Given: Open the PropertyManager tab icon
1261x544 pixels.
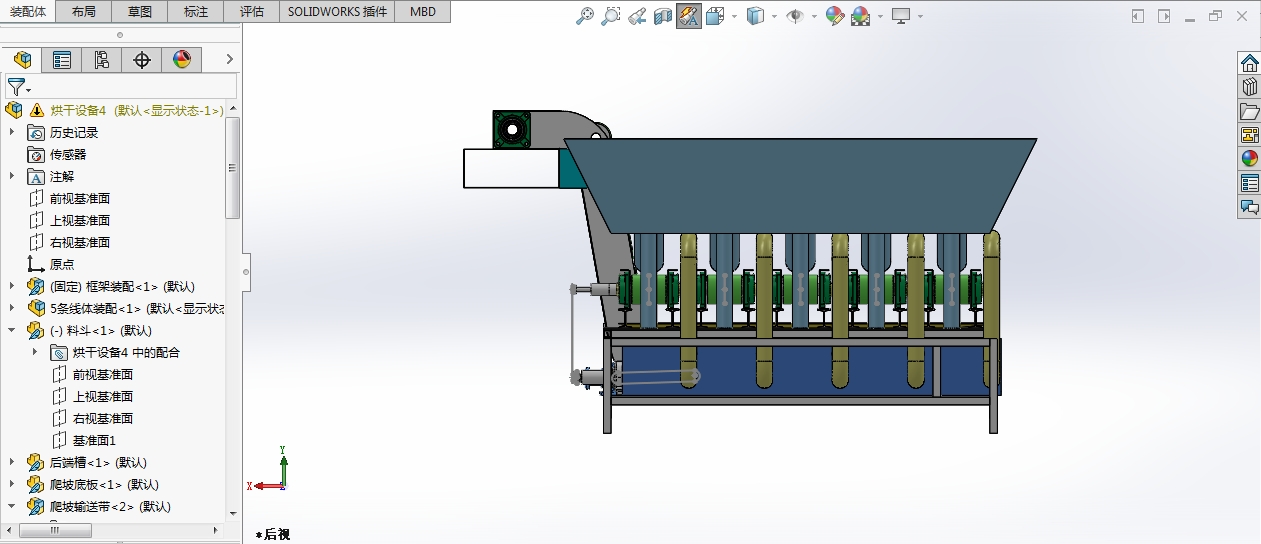Looking at the screenshot, I should click(x=62, y=60).
